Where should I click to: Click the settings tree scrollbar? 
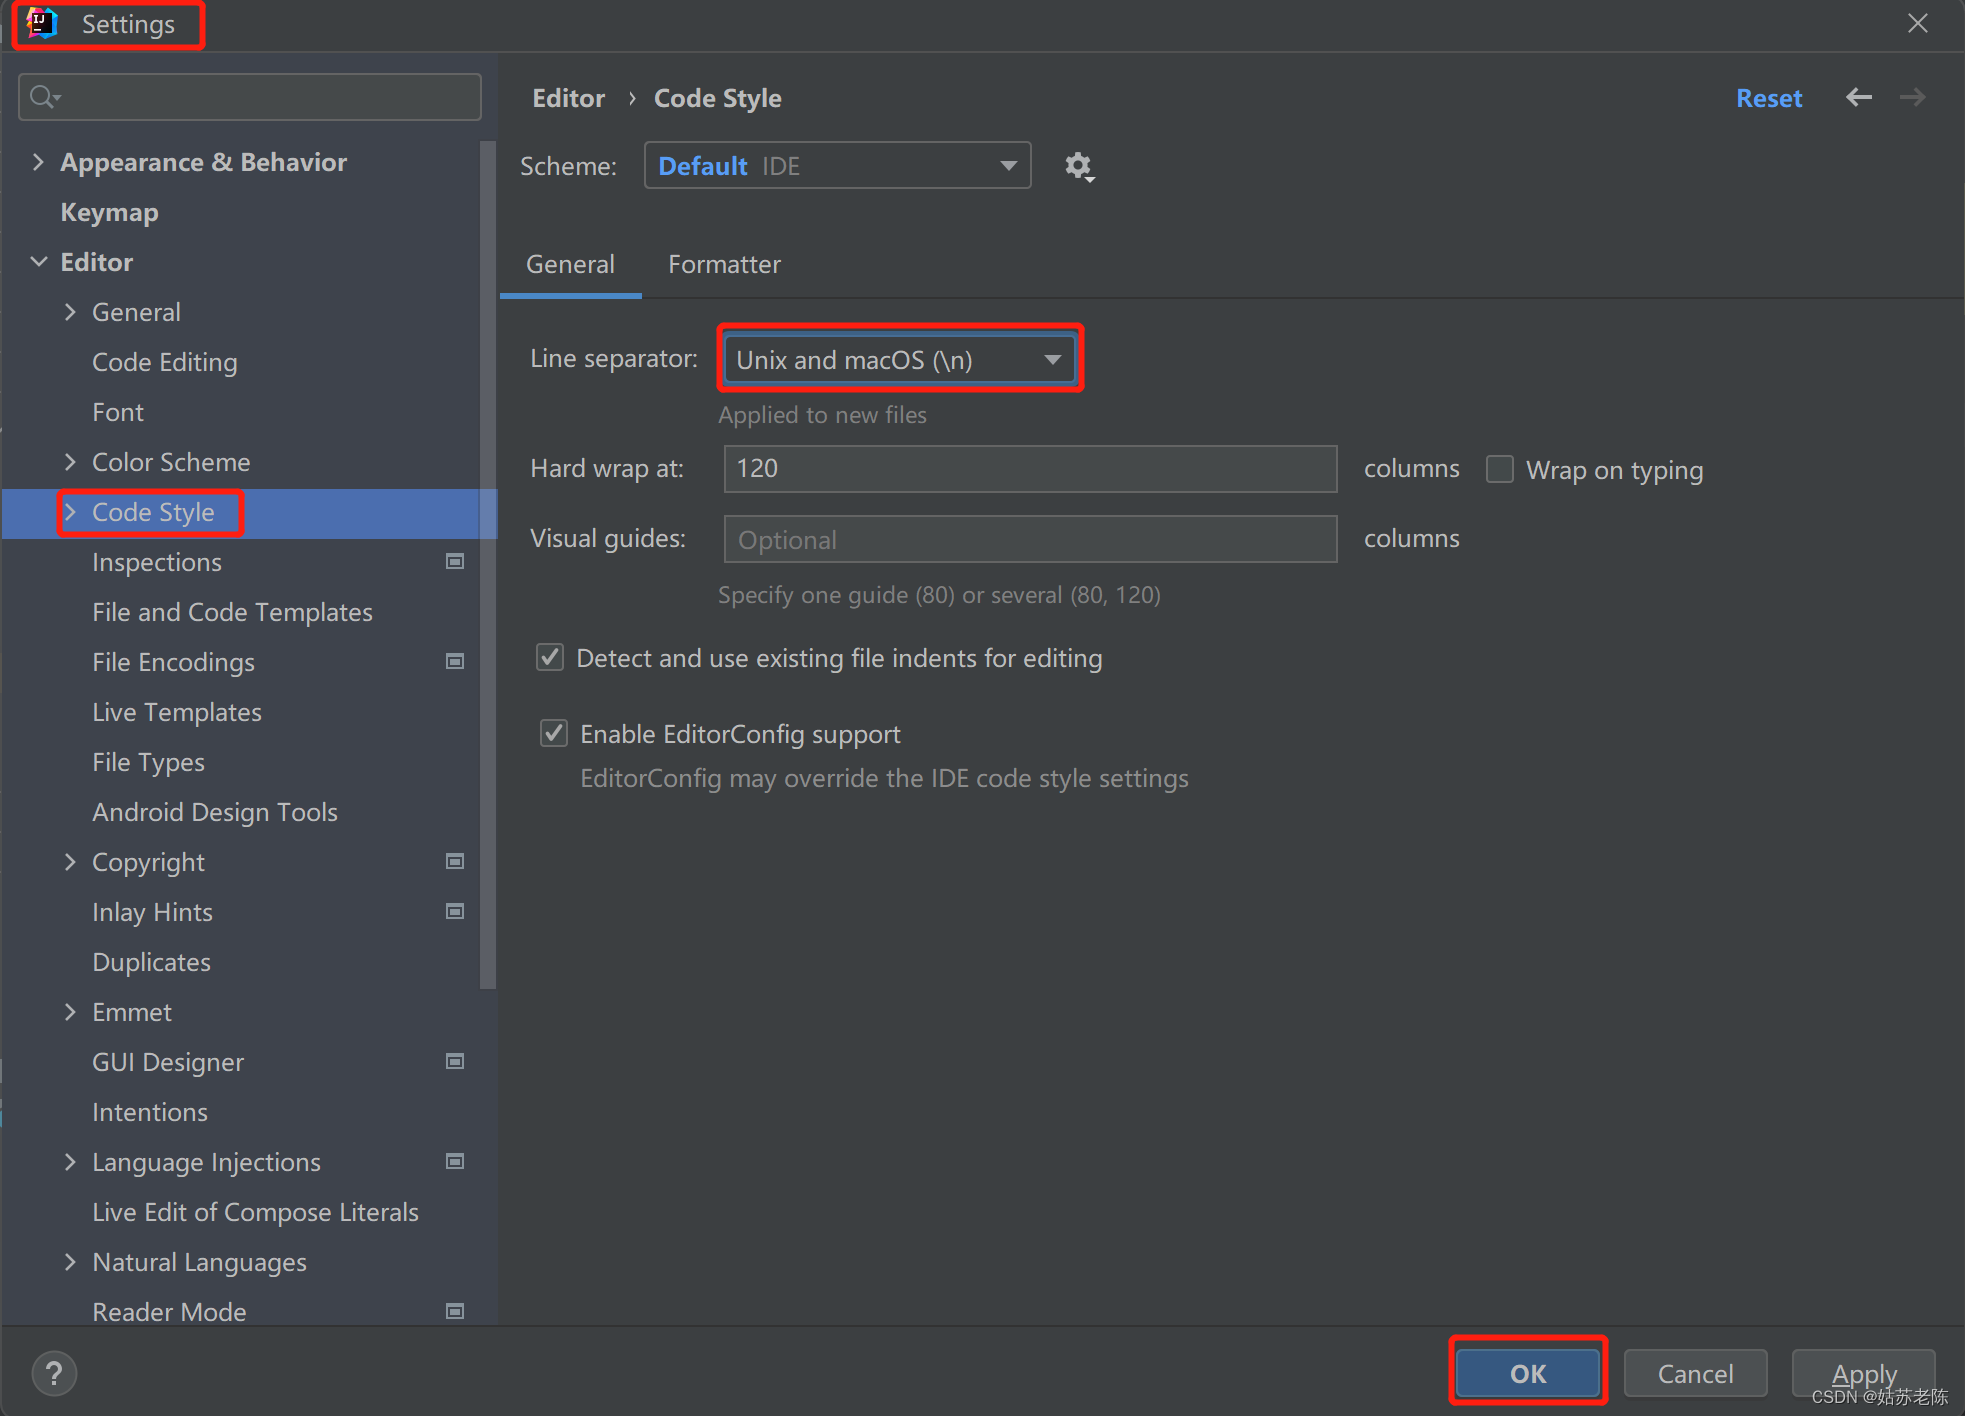tap(488, 565)
